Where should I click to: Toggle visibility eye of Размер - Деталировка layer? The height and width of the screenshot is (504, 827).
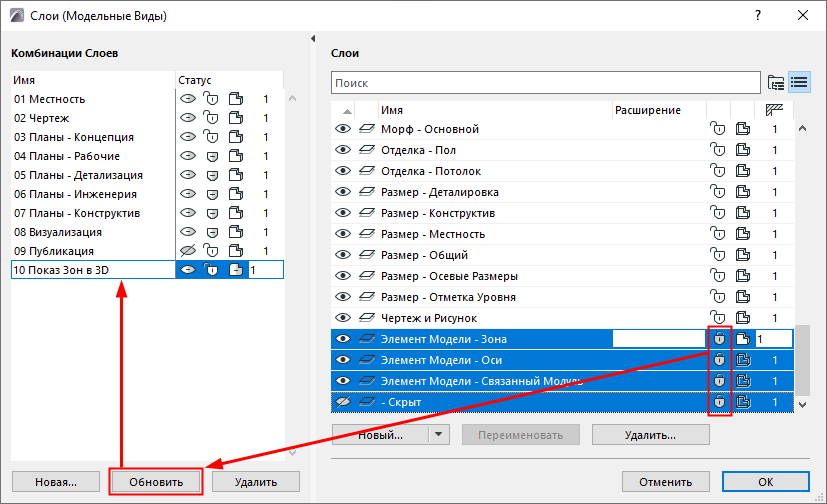pos(343,192)
